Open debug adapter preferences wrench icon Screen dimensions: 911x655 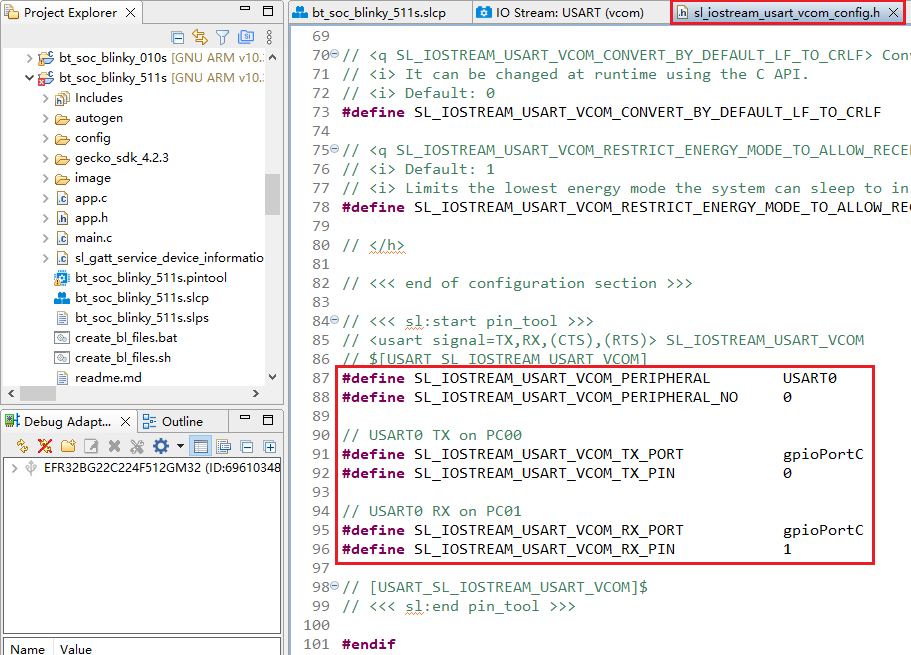136,445
